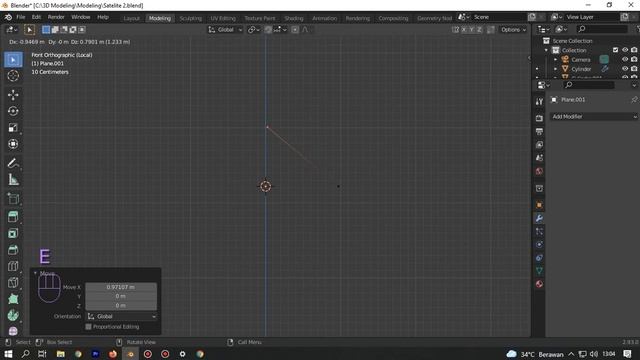Collapse the Collection tree item

pyautogui.click(x=546, y=50)
